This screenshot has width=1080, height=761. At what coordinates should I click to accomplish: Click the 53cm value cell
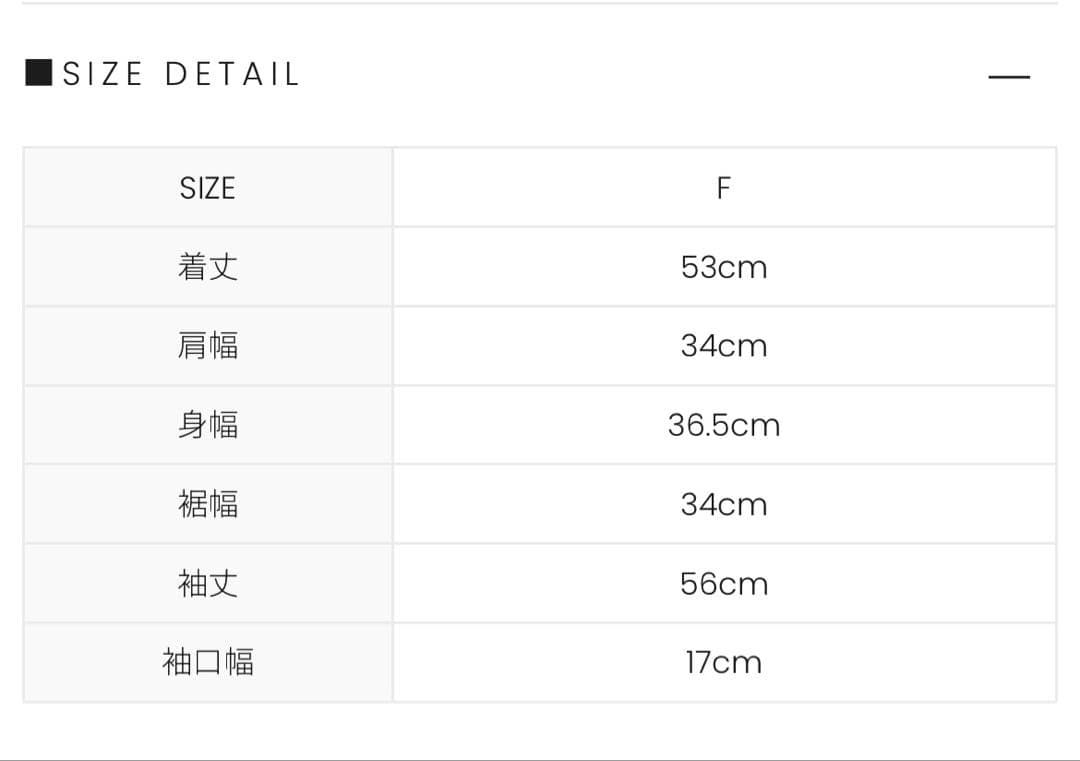point(724,267)
